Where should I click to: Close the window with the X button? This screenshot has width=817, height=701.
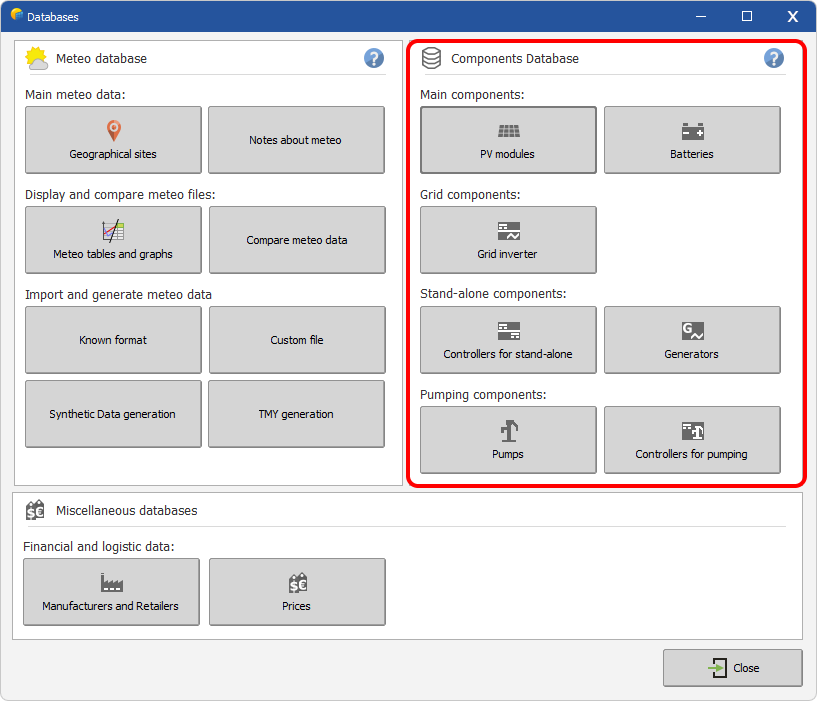tap(793, 17)
